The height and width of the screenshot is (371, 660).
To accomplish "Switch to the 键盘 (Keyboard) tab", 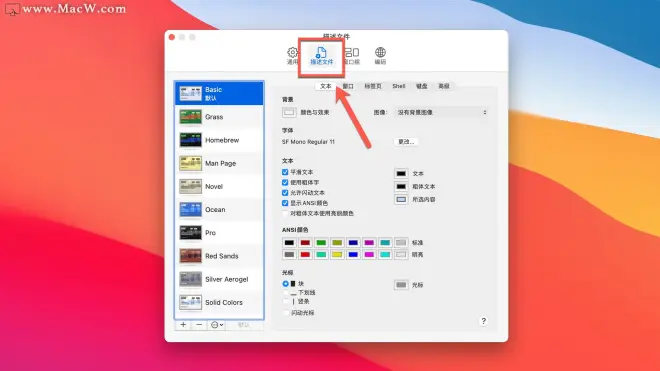I will pos(421,86).
